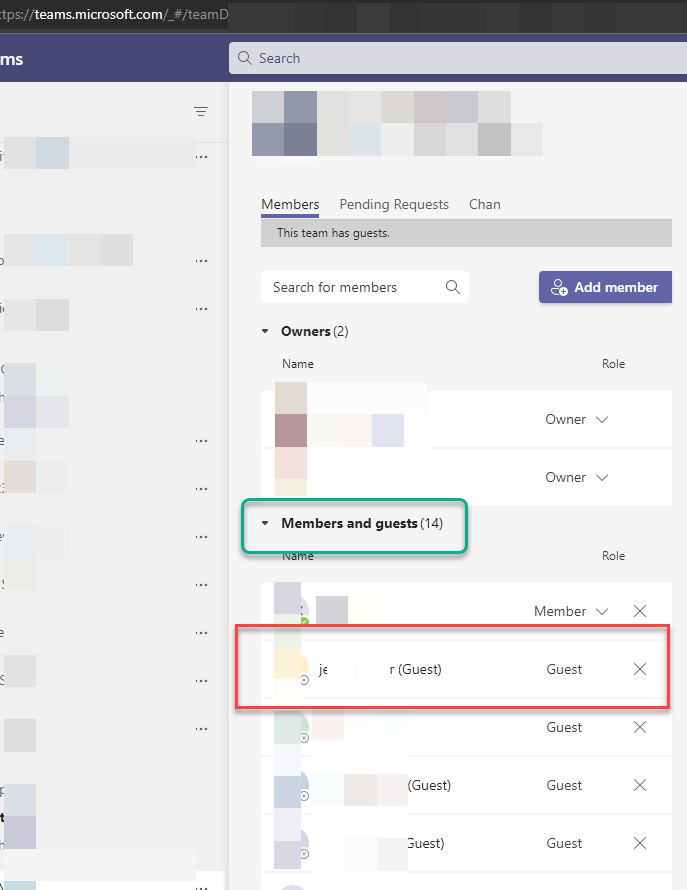Image resolution: width=687 pixels, height=890 pixels.
Task: Click the X for the third listed guest
Action: pos(640,785)
